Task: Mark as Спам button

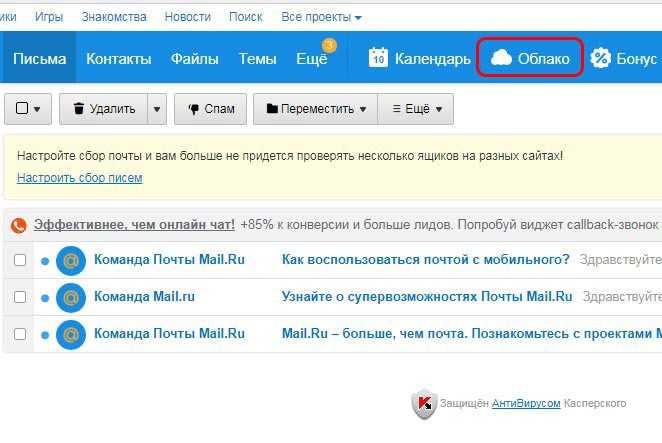Action: click(x=210, y=109)
